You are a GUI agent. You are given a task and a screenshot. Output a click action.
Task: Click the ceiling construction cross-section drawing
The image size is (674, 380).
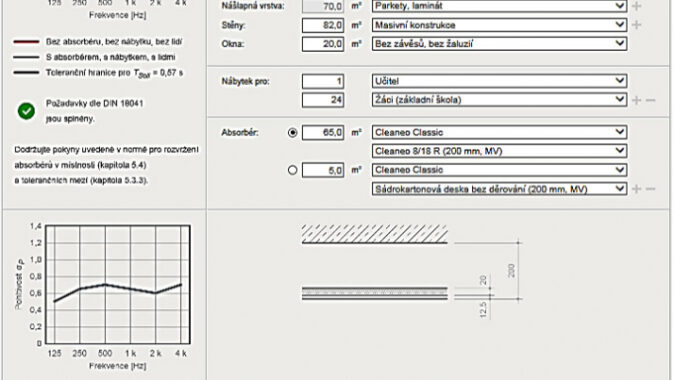click(x=411, y=272)
